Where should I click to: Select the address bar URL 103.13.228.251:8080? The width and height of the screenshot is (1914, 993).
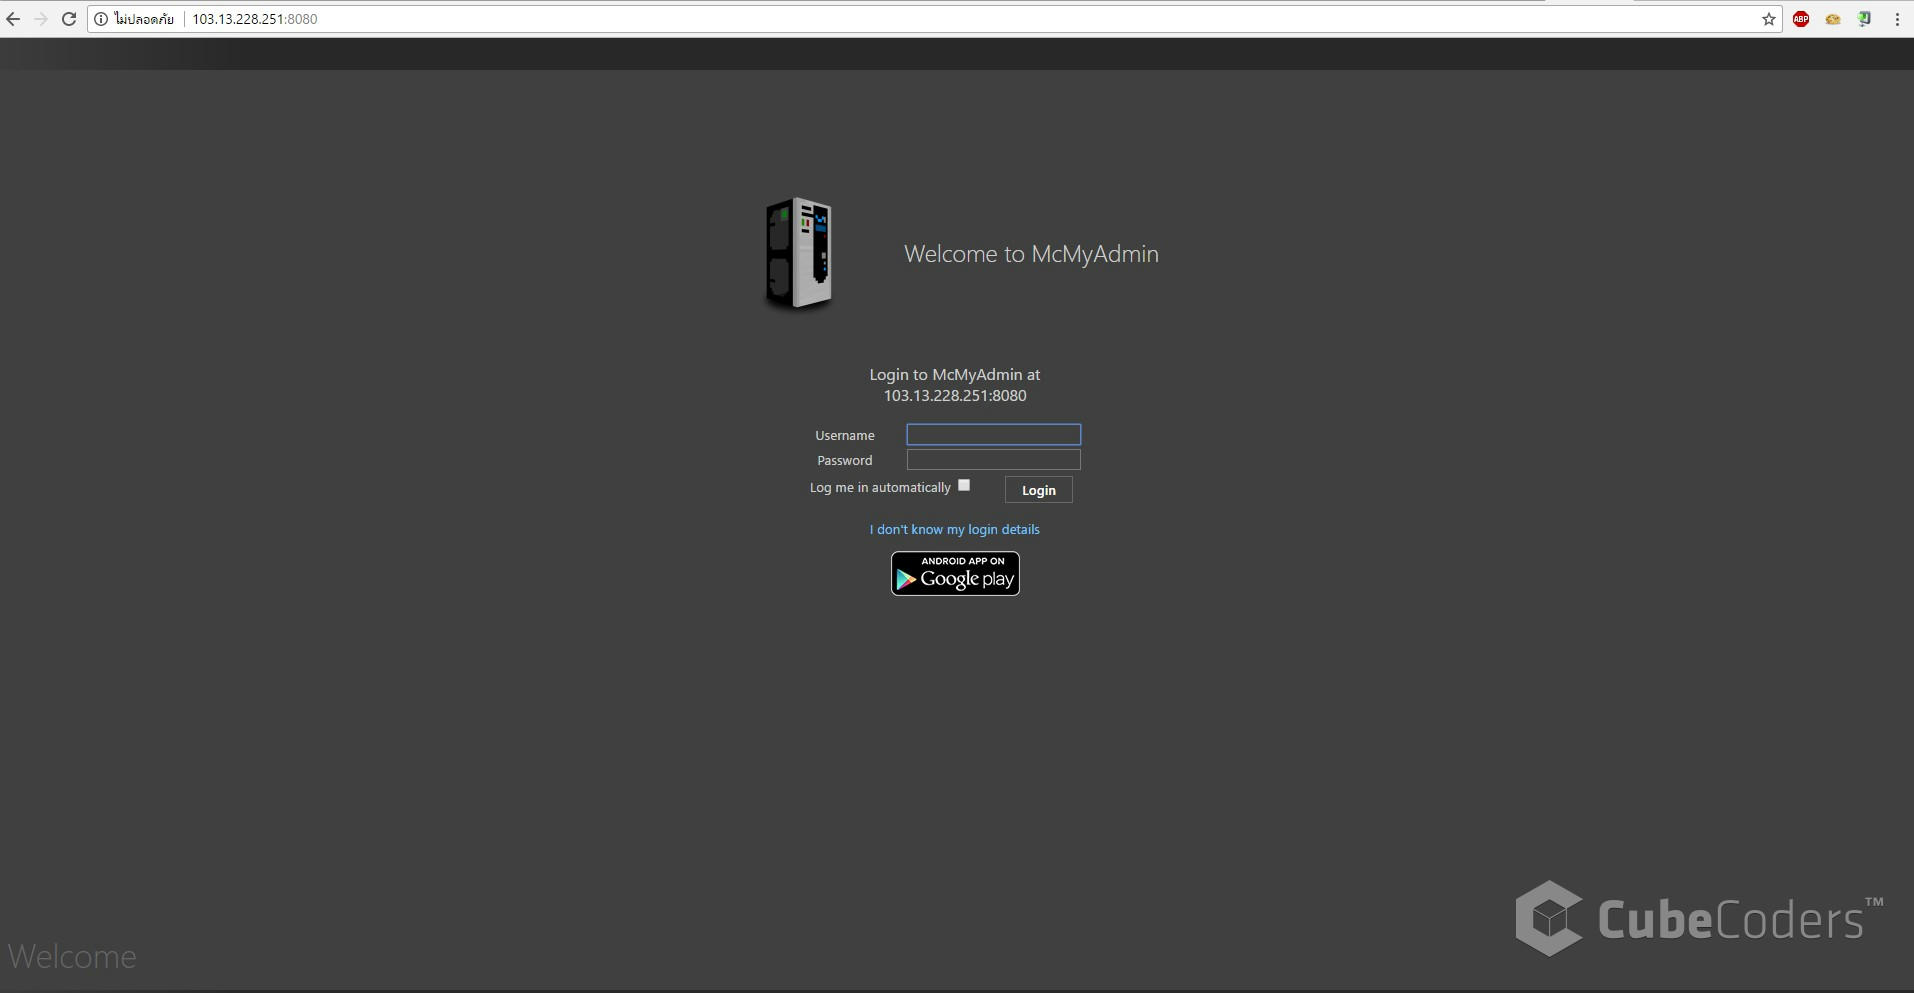point(255,19)
